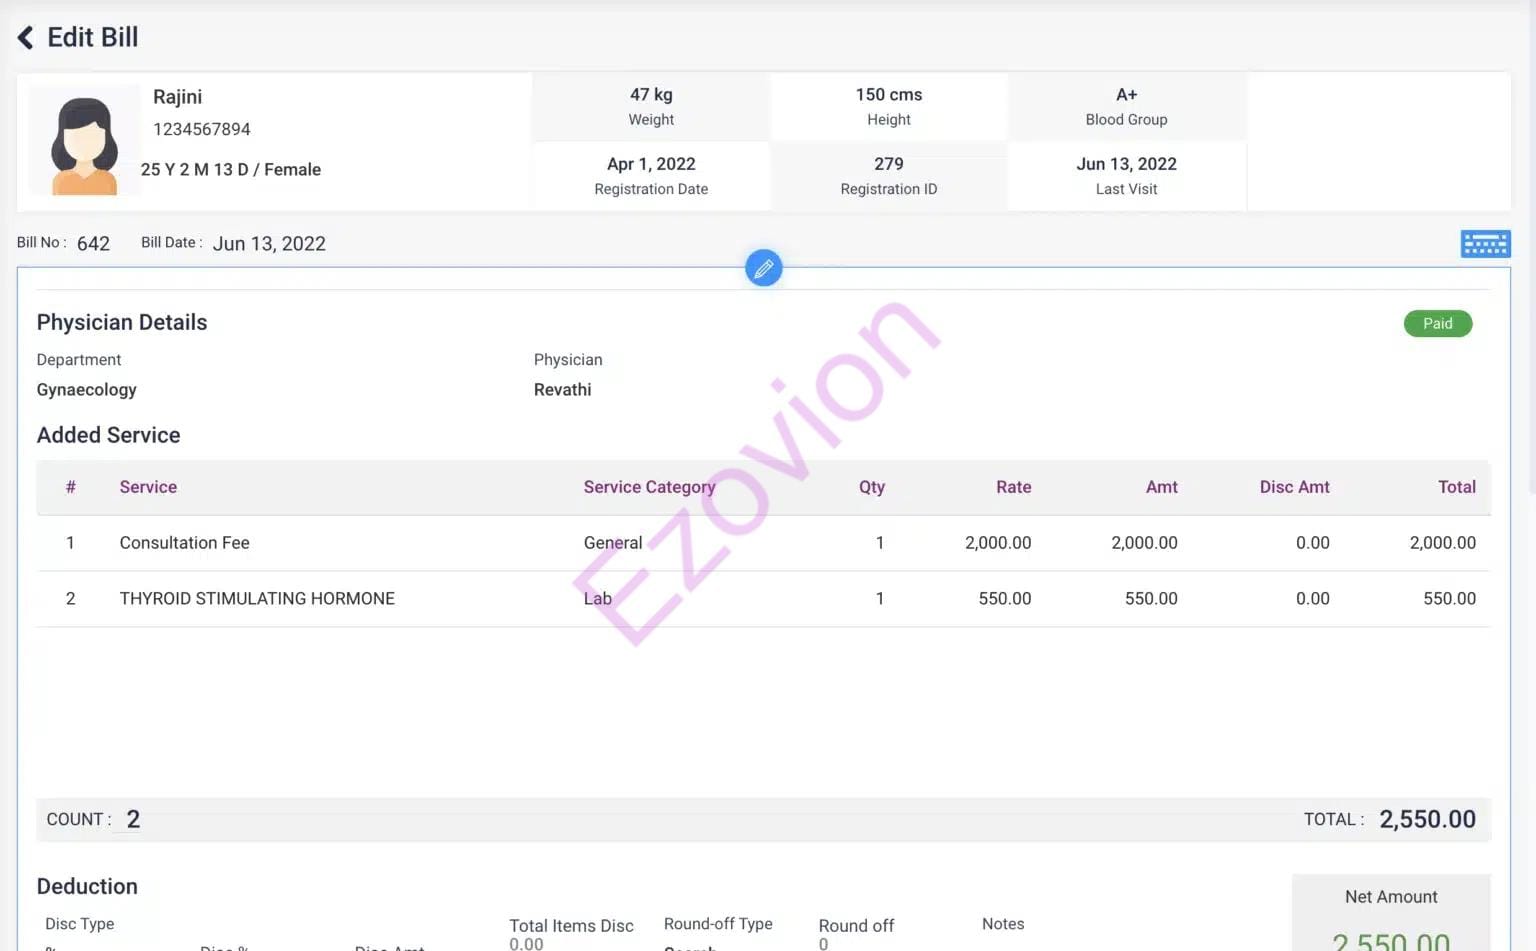Click the Service Category column header
1536x951 pixels.
649,487
